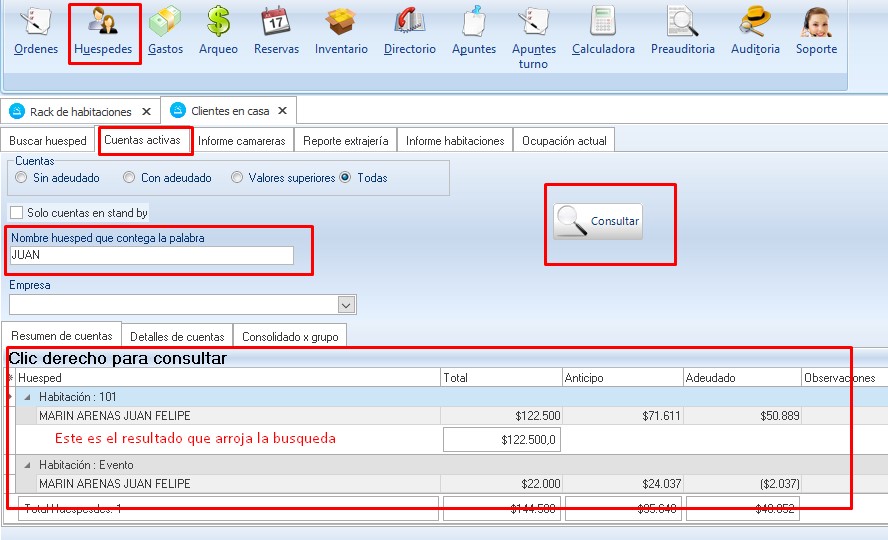The image size is (888, 540).
Task: Enable Solo cuentas en stand by checkbox
Action: (17, 213)
